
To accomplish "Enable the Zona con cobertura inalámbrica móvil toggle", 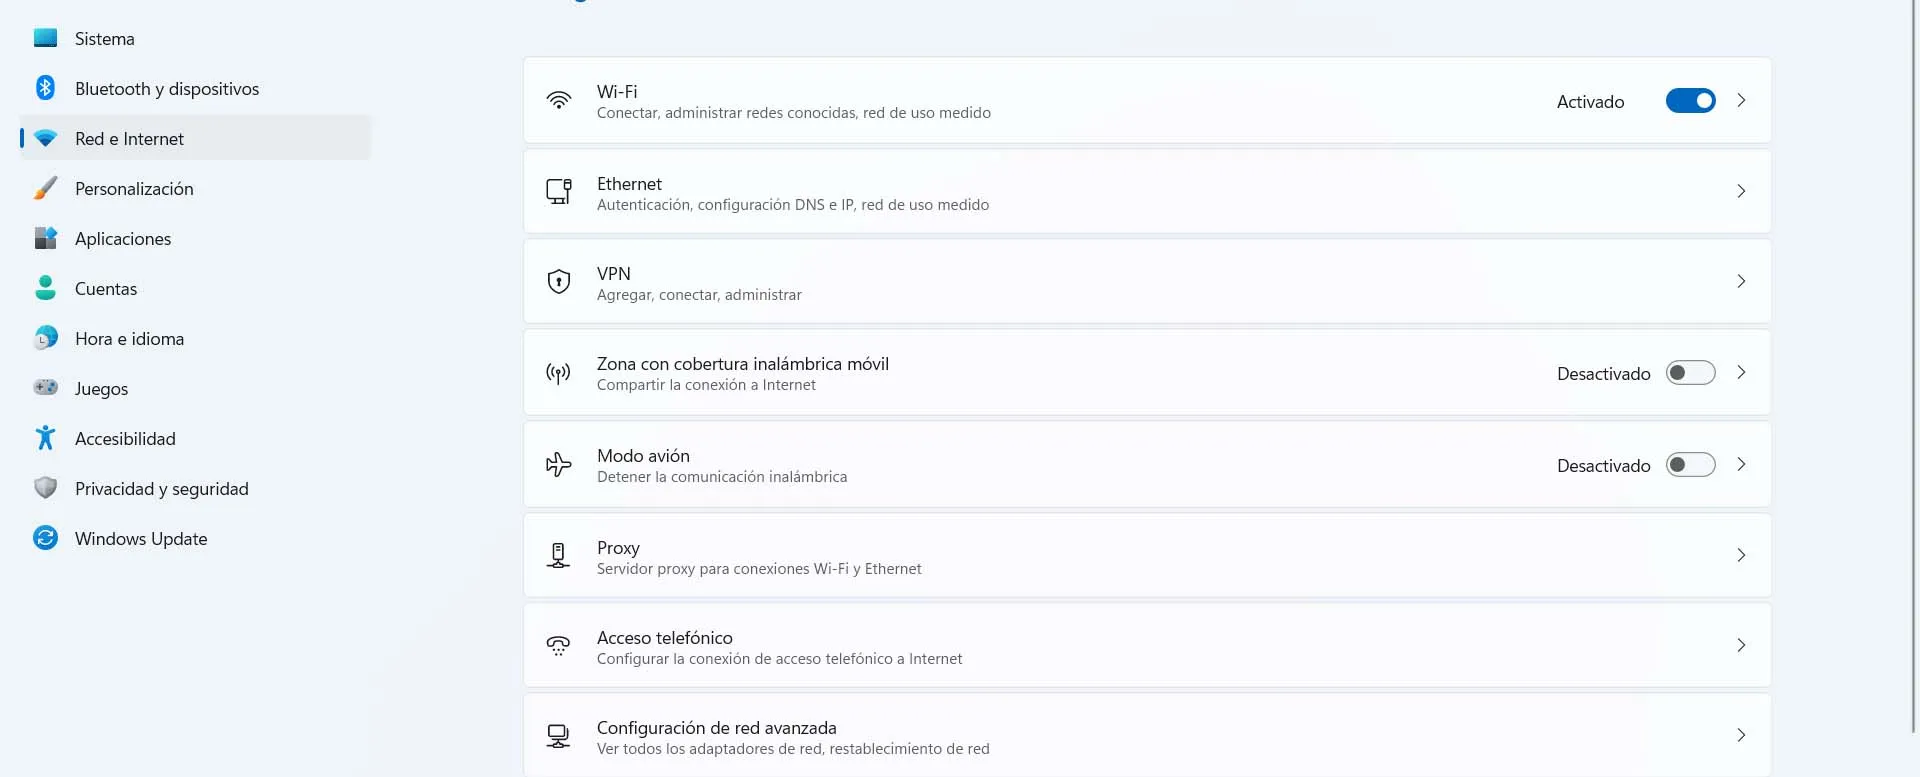I will [x=1691, y=373].
